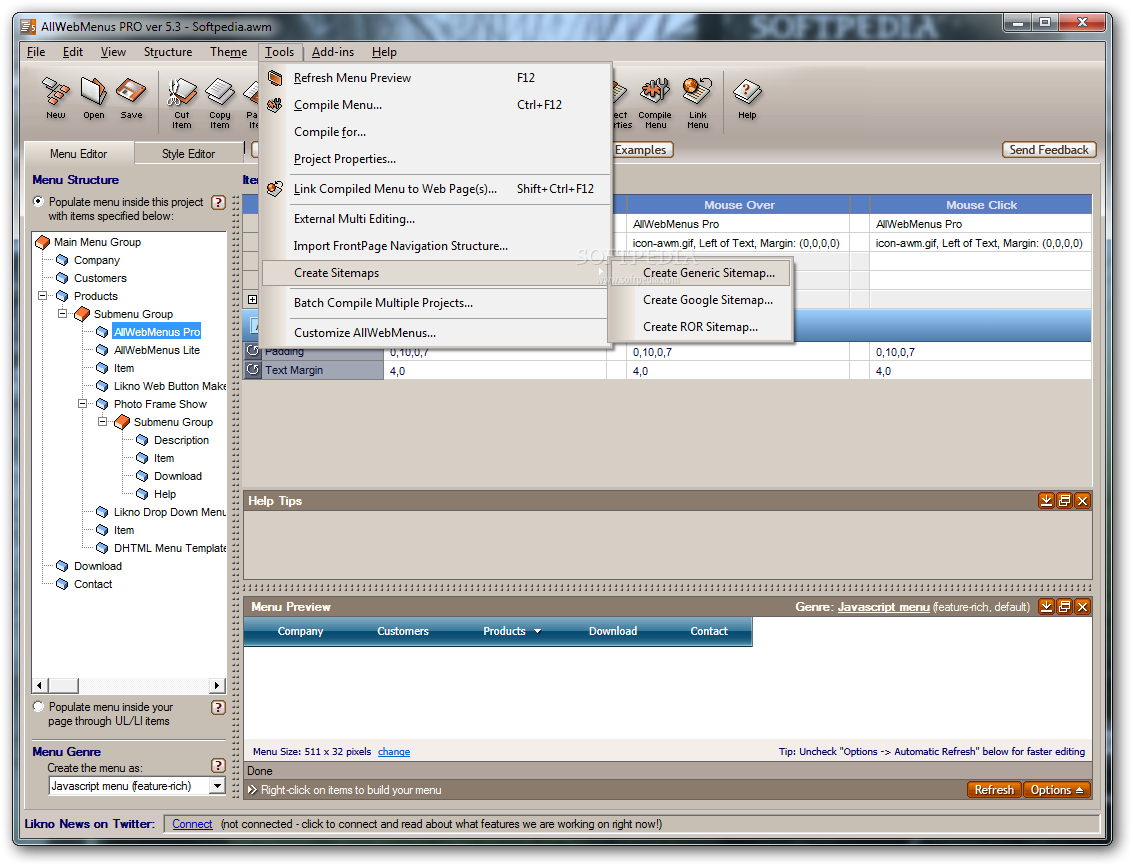Select Populate menu through UL/LI items radio
The height and width of the screenshot is (866, 1133).
(38, 707)
